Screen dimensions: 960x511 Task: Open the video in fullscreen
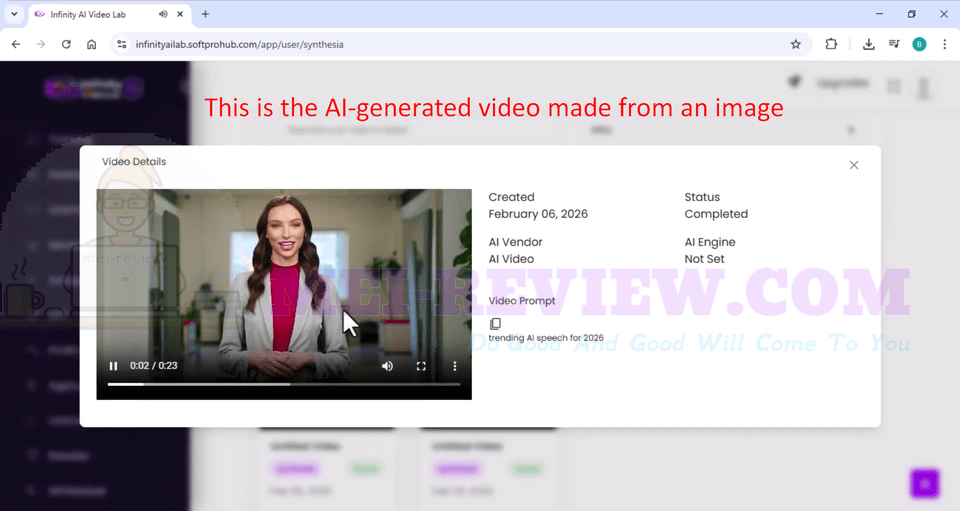pyautogui.click(x=421, y=366)
